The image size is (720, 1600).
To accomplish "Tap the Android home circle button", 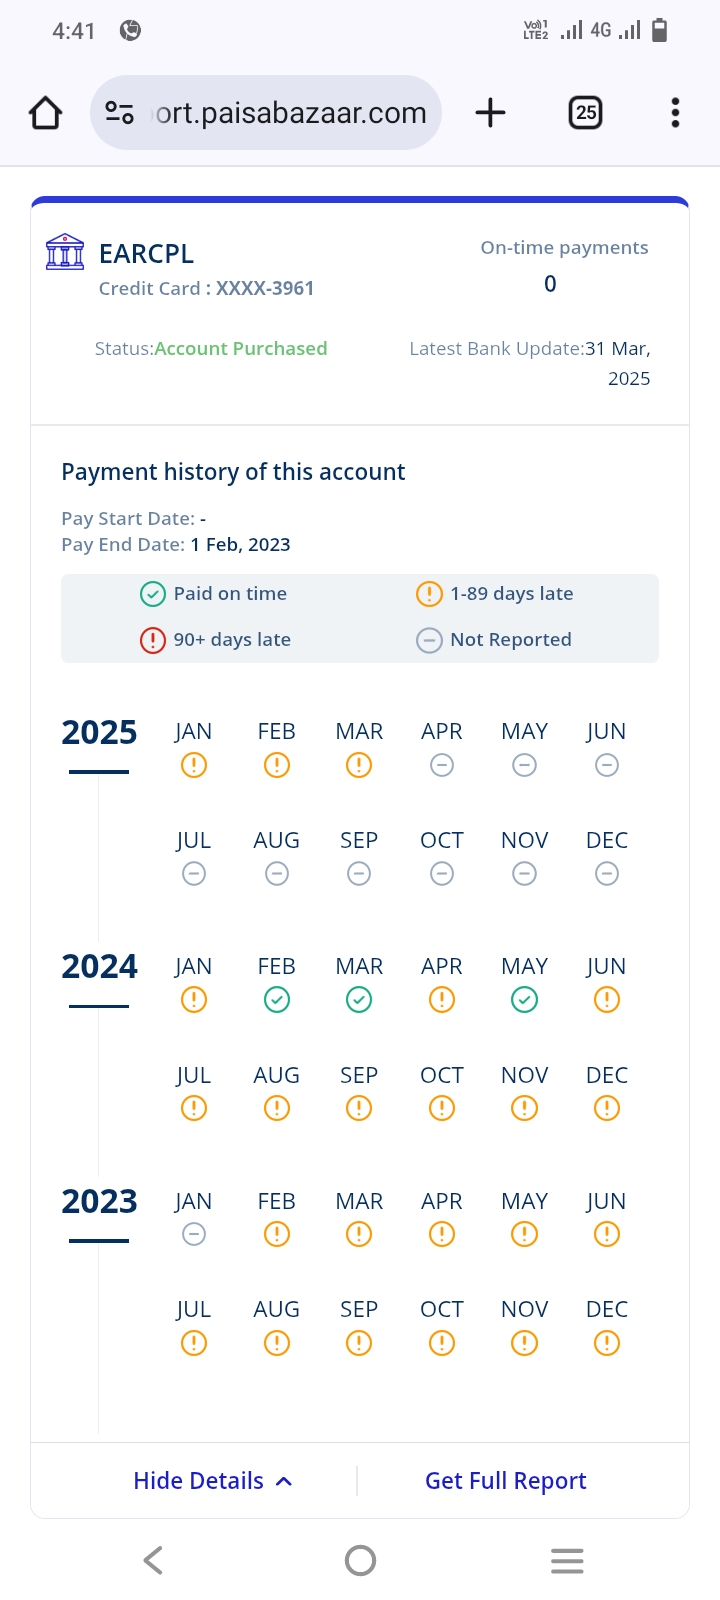I will (360, 1560).
